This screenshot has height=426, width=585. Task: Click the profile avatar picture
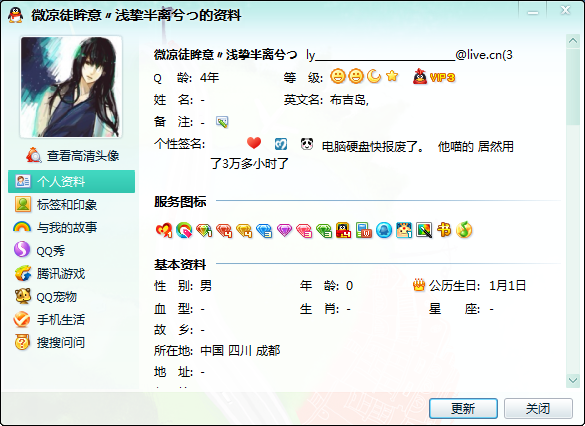(71, 87)
